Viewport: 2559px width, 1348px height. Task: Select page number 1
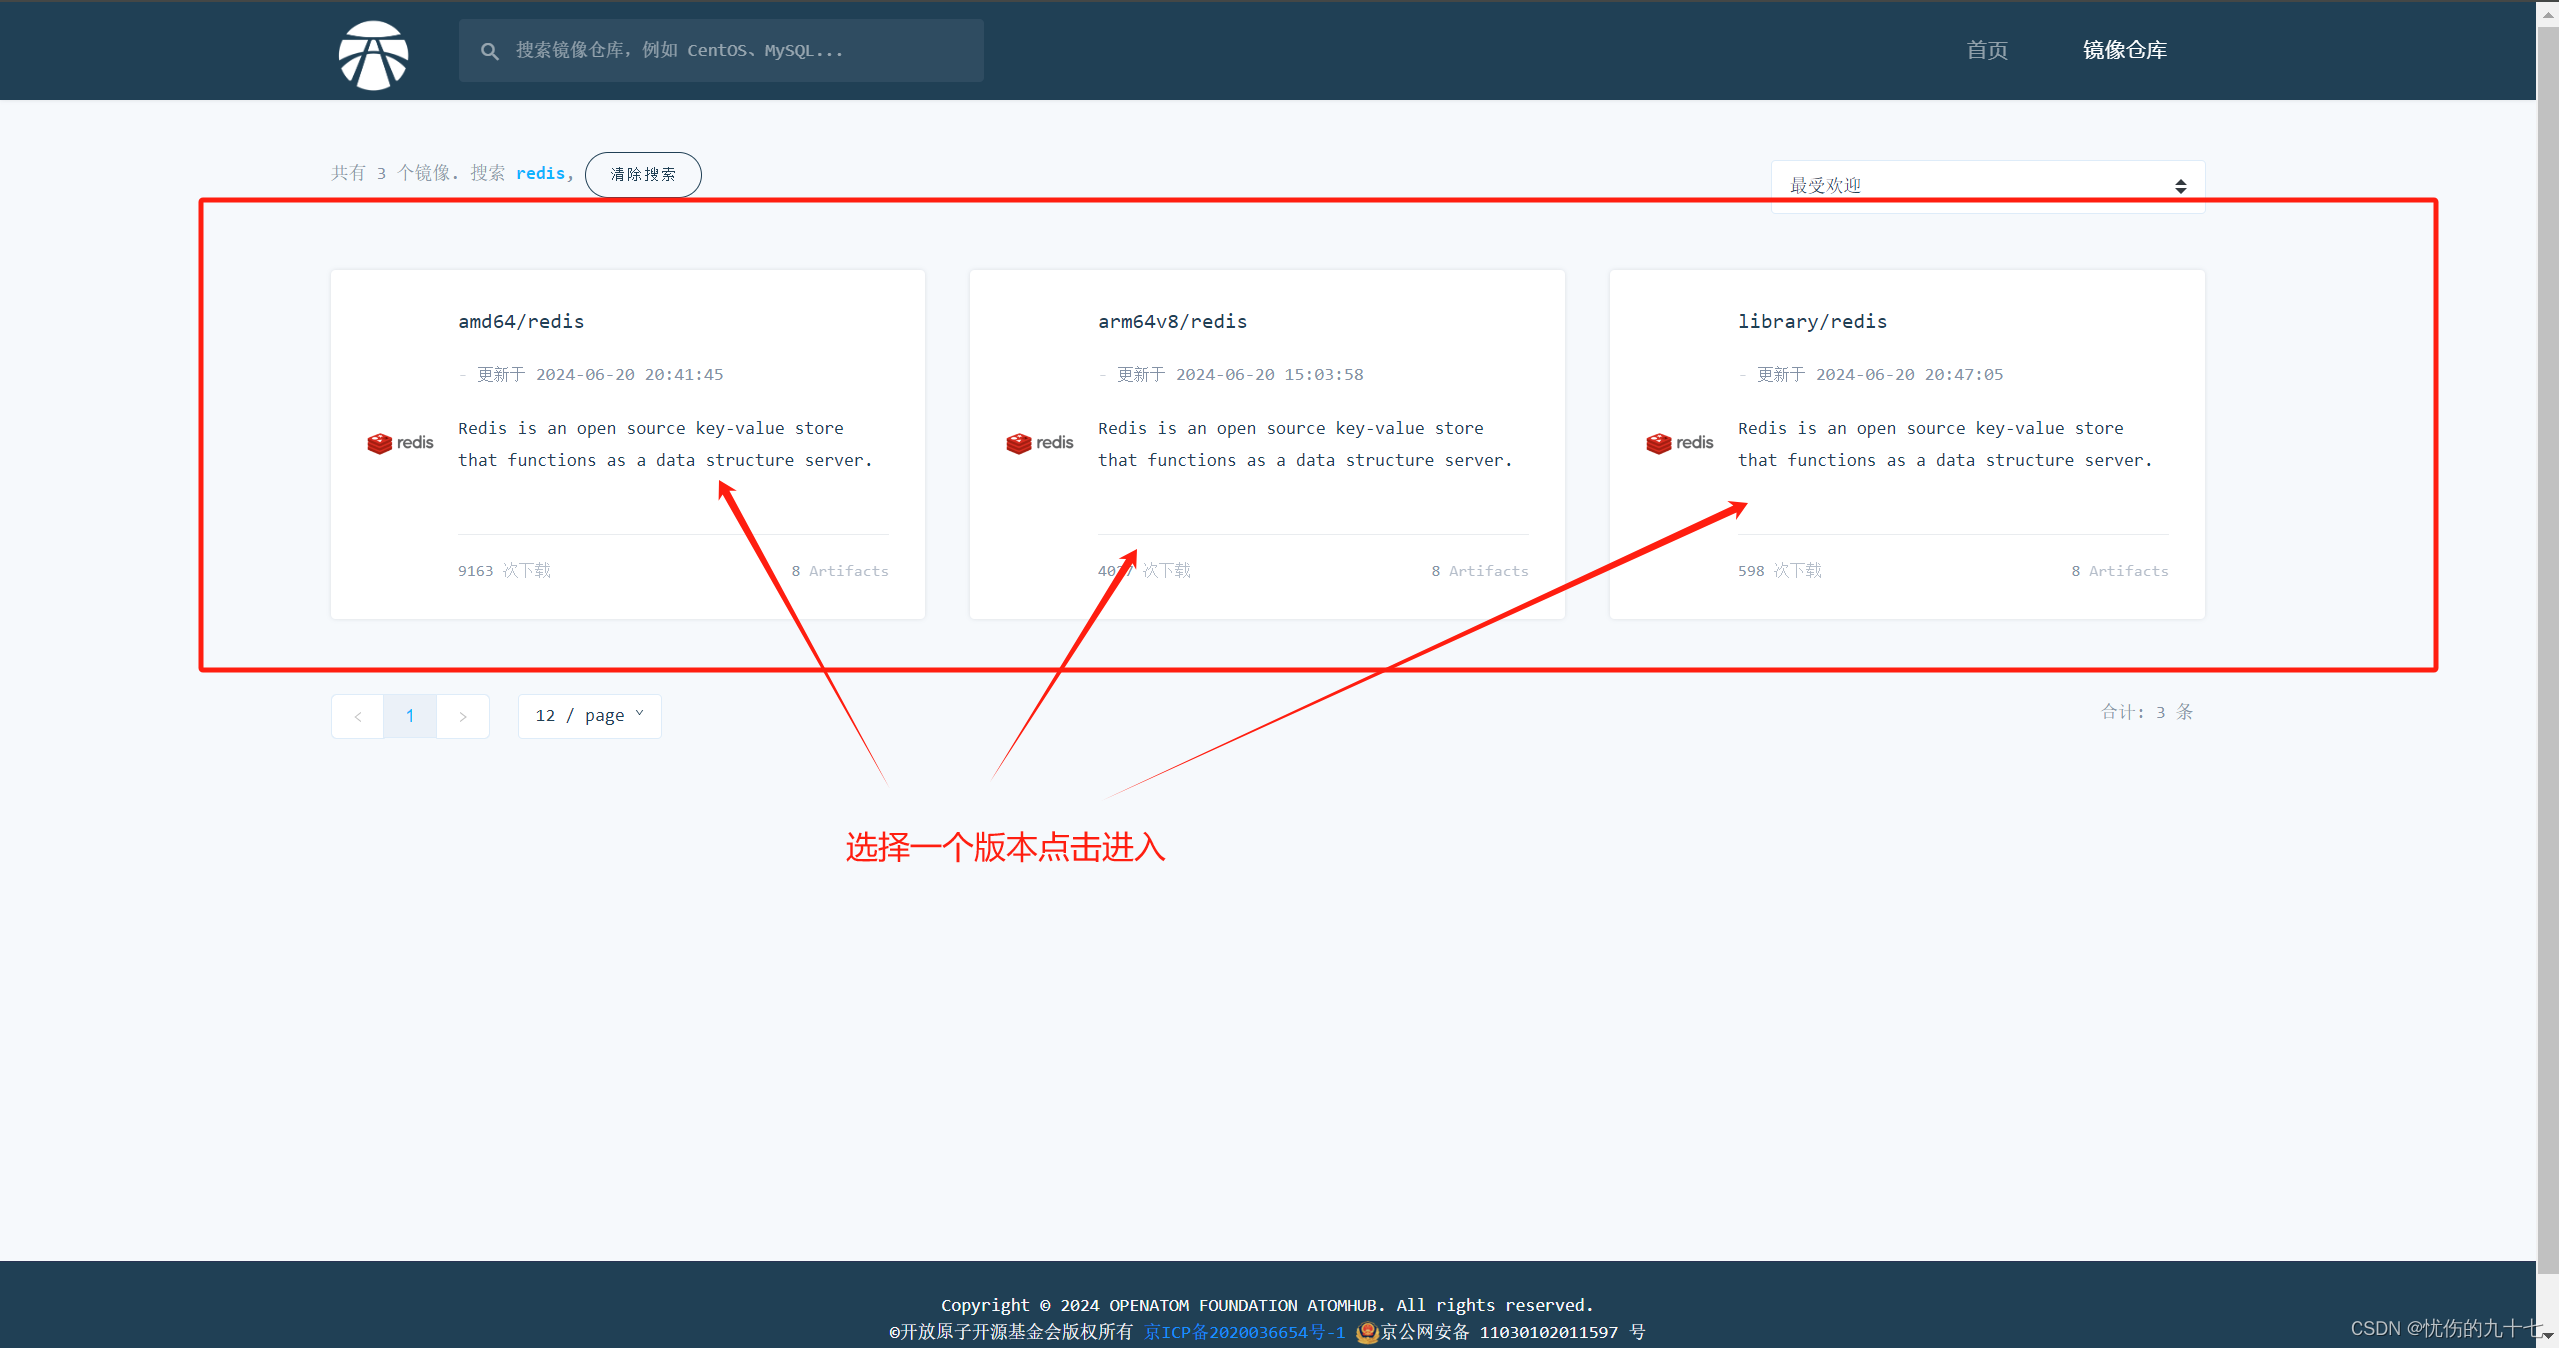[410, 715]
